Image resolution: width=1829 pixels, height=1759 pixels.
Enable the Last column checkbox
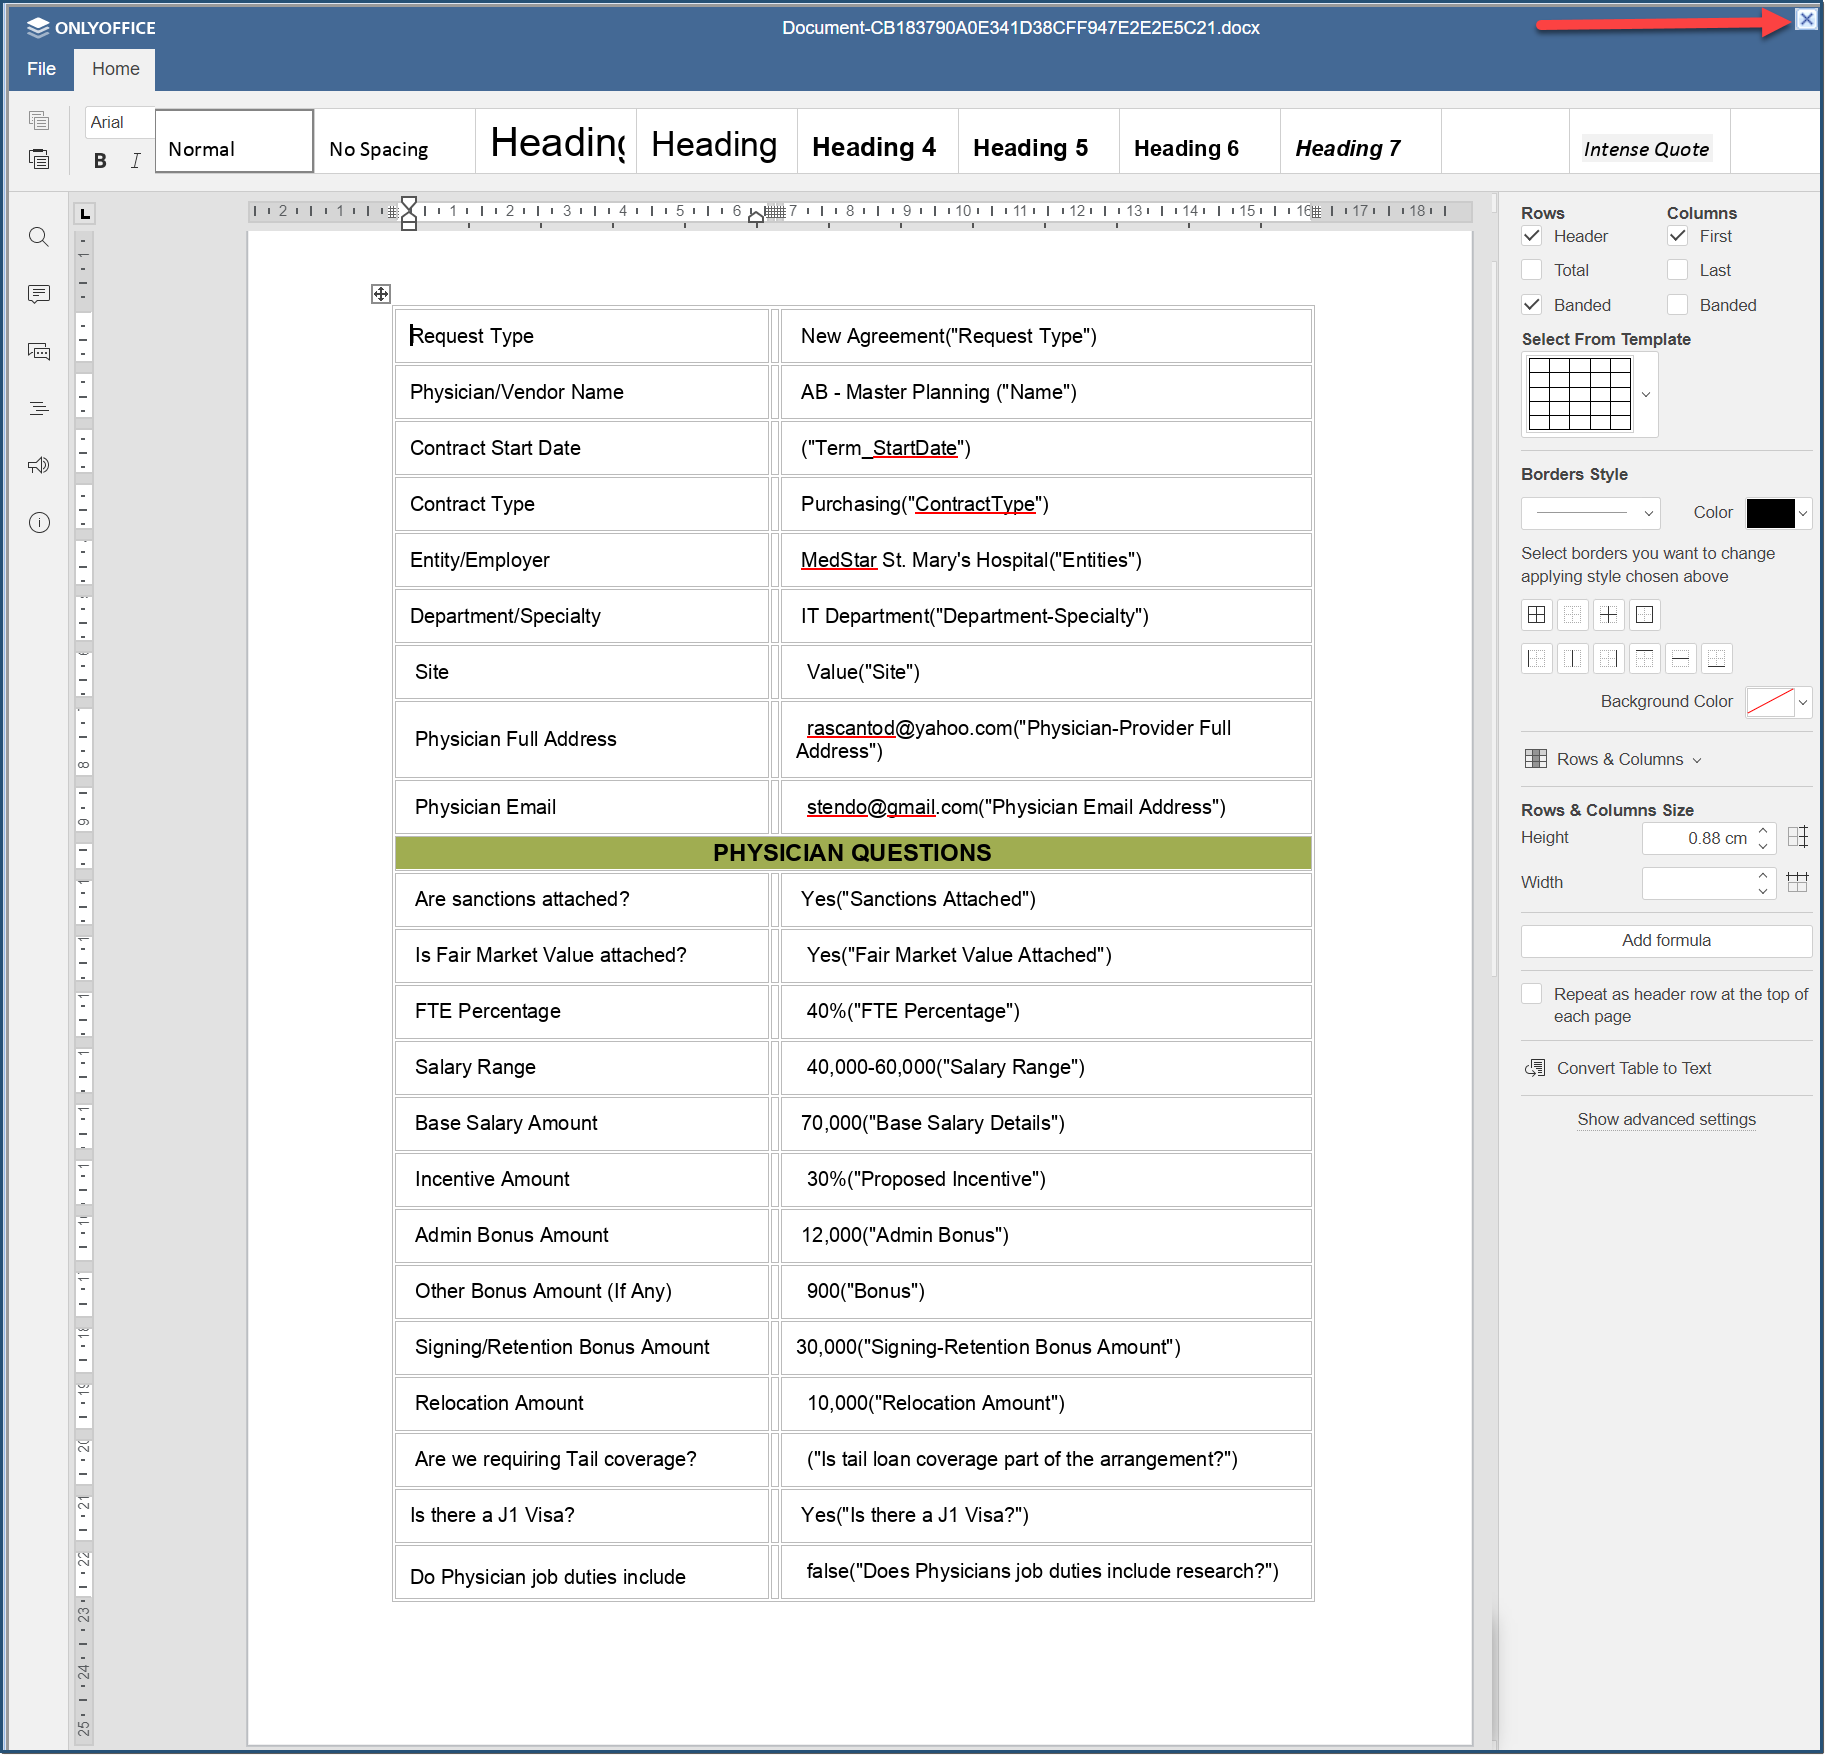pyautogui.click(x=1678, y=270)
